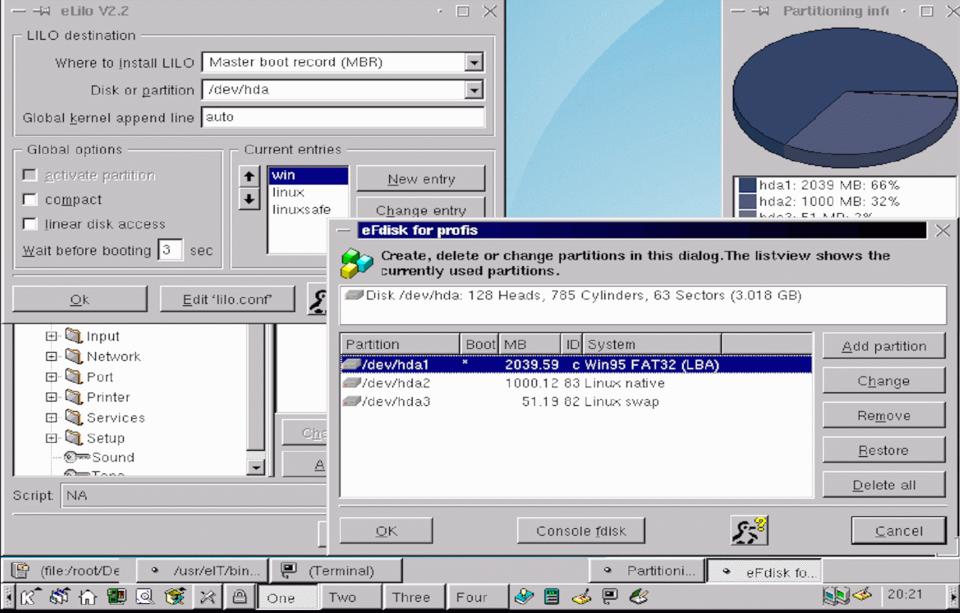Viewport: 960px width, 613px height.
Task: Click the /dev/hda2 partition disk icon
Action: tap(350, 383)
